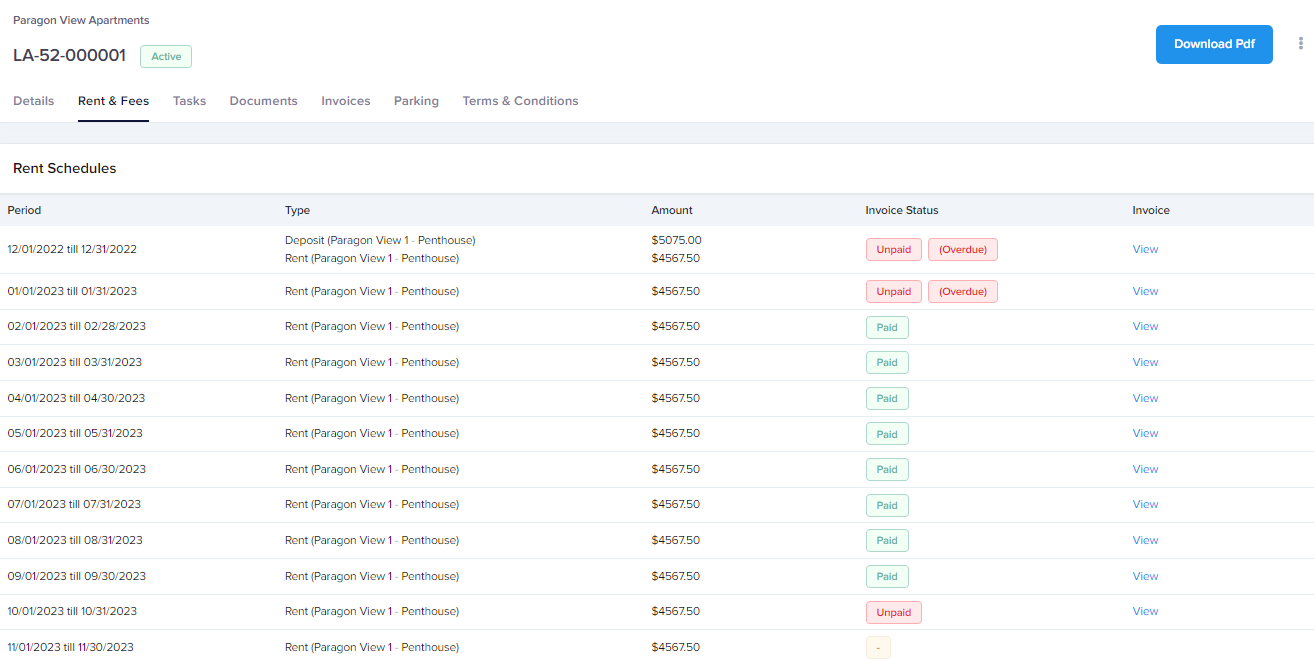This screenshot has width=1314, height=659.
Task: Click Unpaid badge for 10/01/2023 period
Action: 893,612
